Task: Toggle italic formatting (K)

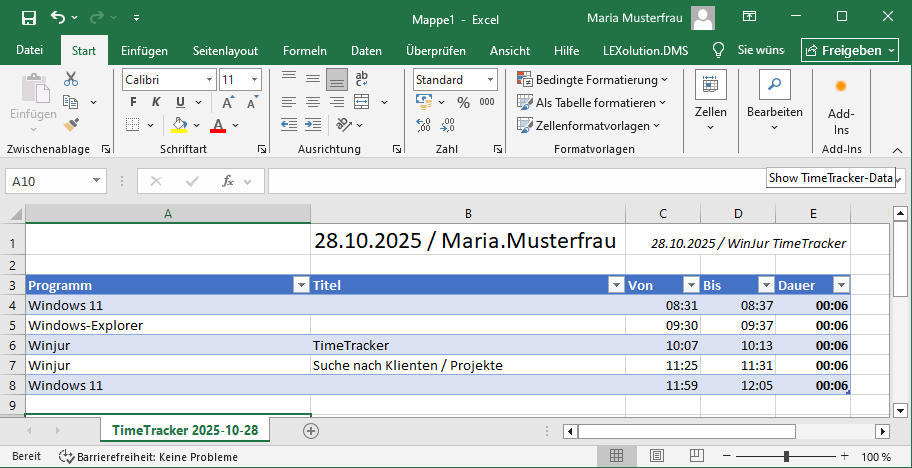Action: (156, 102)
